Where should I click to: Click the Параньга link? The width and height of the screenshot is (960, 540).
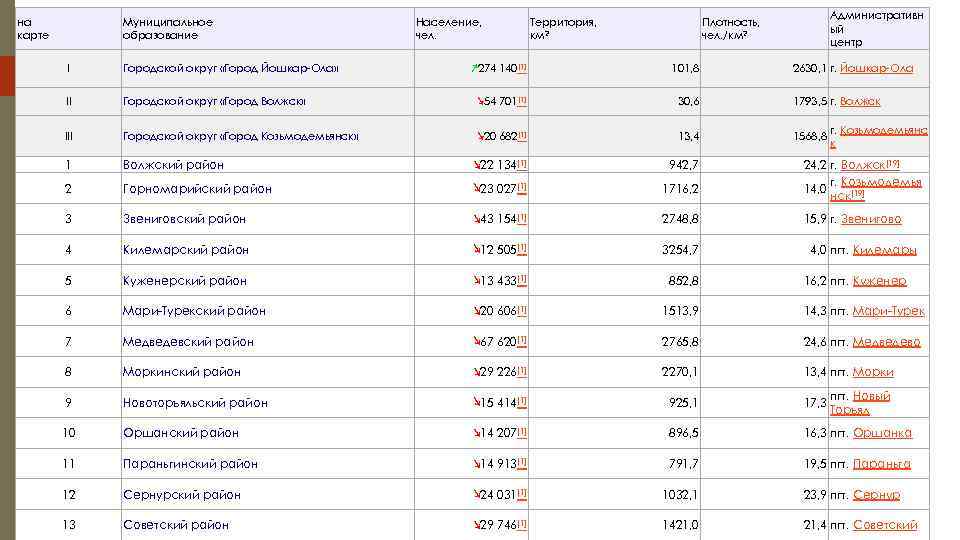(x=881, y=464)
